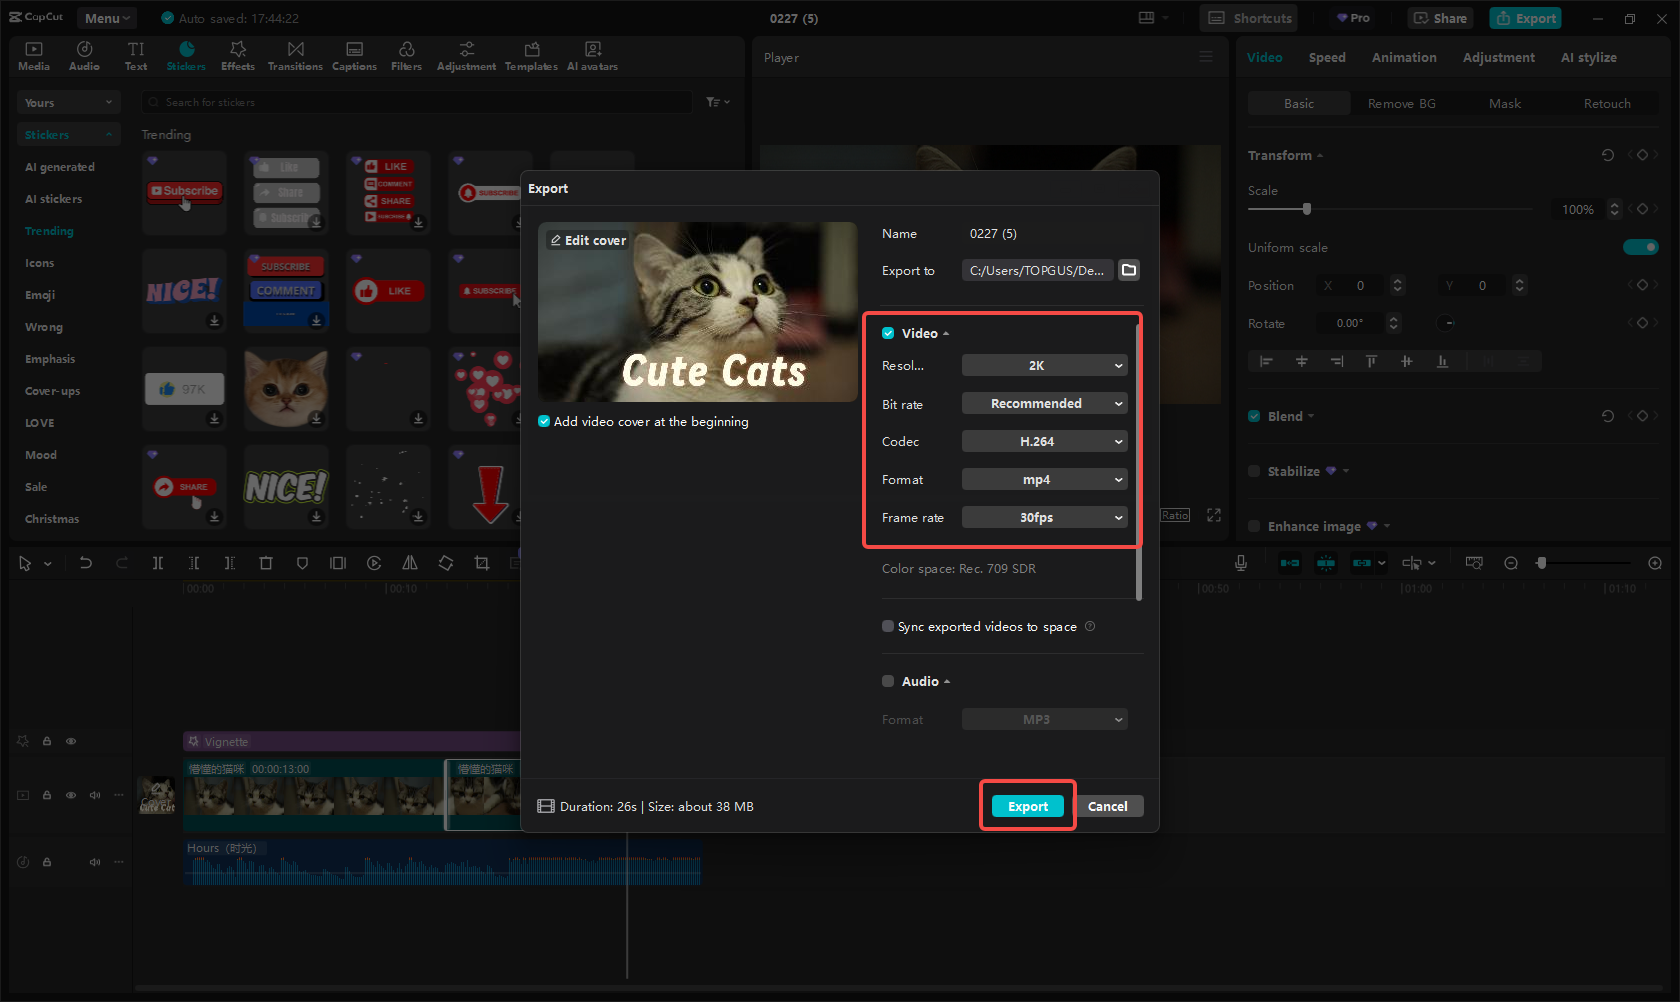
Task: Select the Effects panel icon
Action: [237, 55]
